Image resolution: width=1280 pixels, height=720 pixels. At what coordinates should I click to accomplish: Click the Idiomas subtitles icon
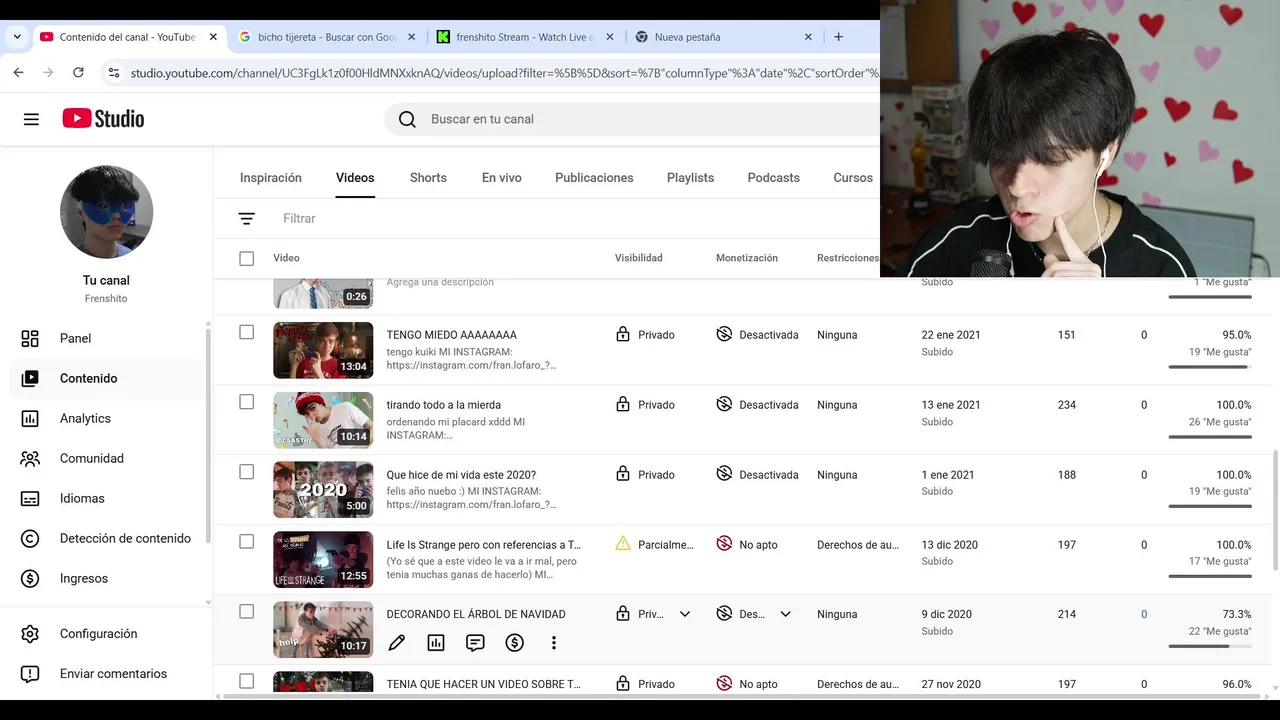pyautogui.click(x=30, y=498)
